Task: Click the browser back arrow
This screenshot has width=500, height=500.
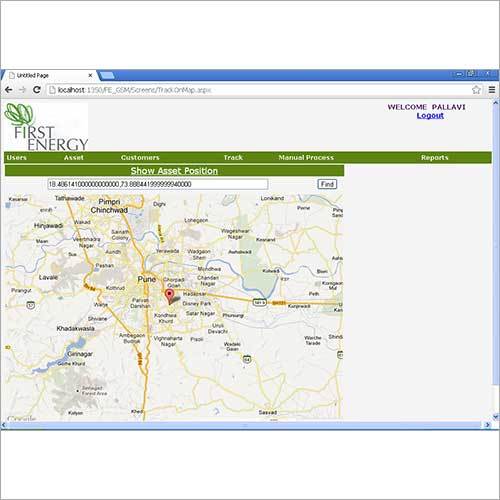Action: click(9, 90)
